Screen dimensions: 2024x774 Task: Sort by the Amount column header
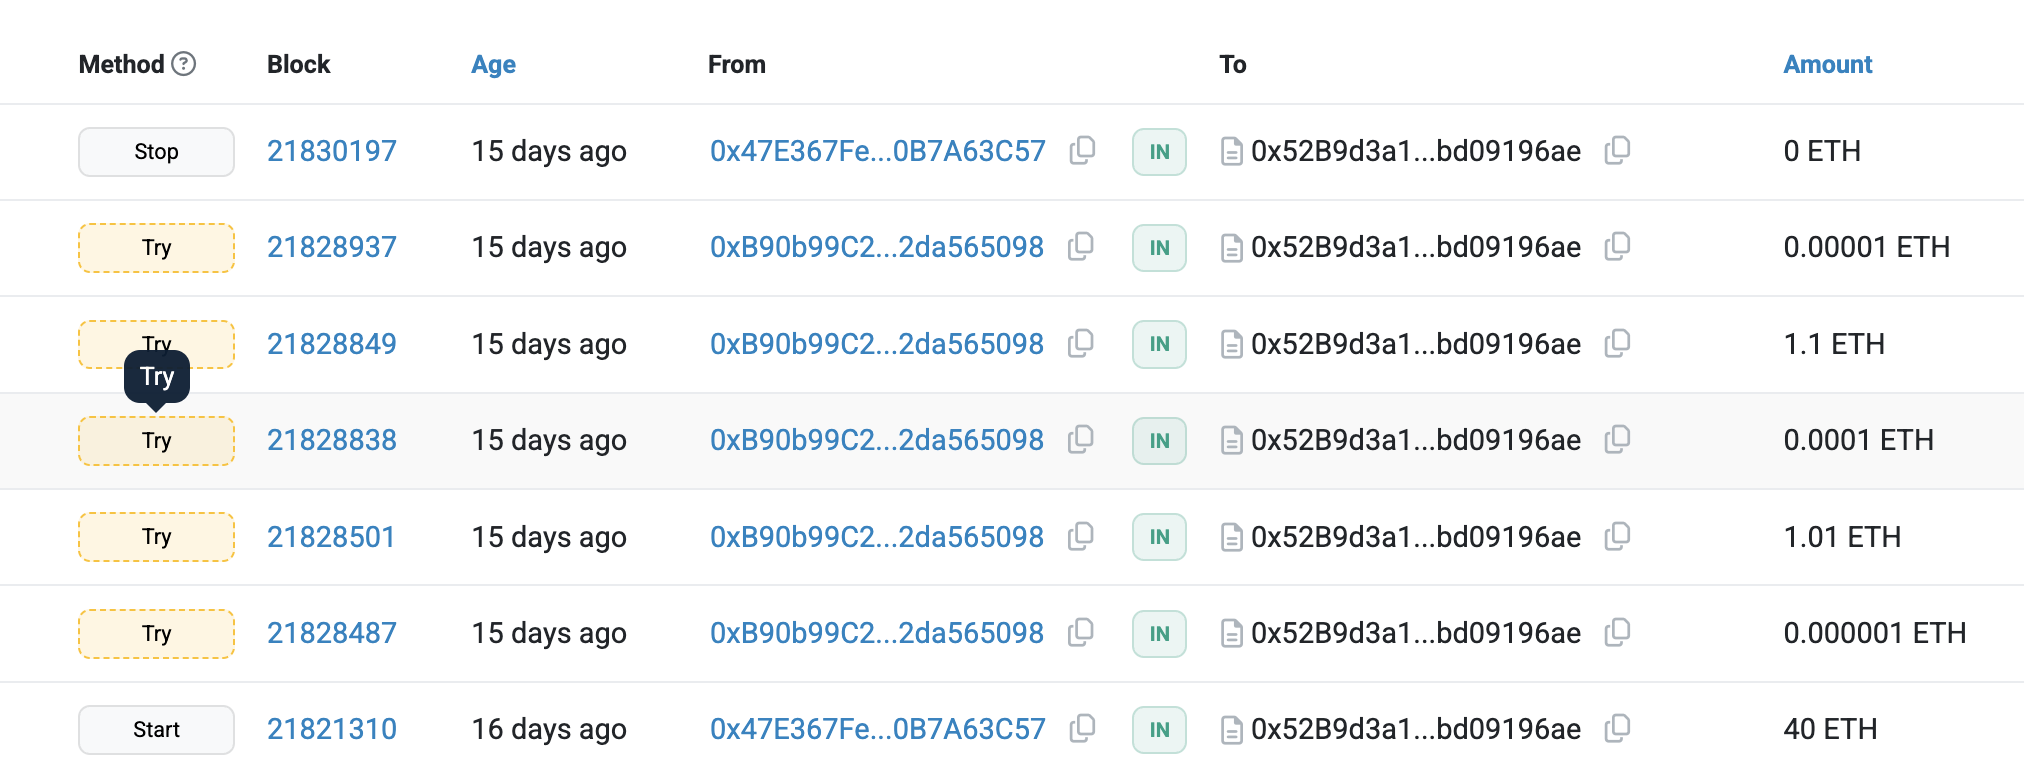pos(1827,64)
